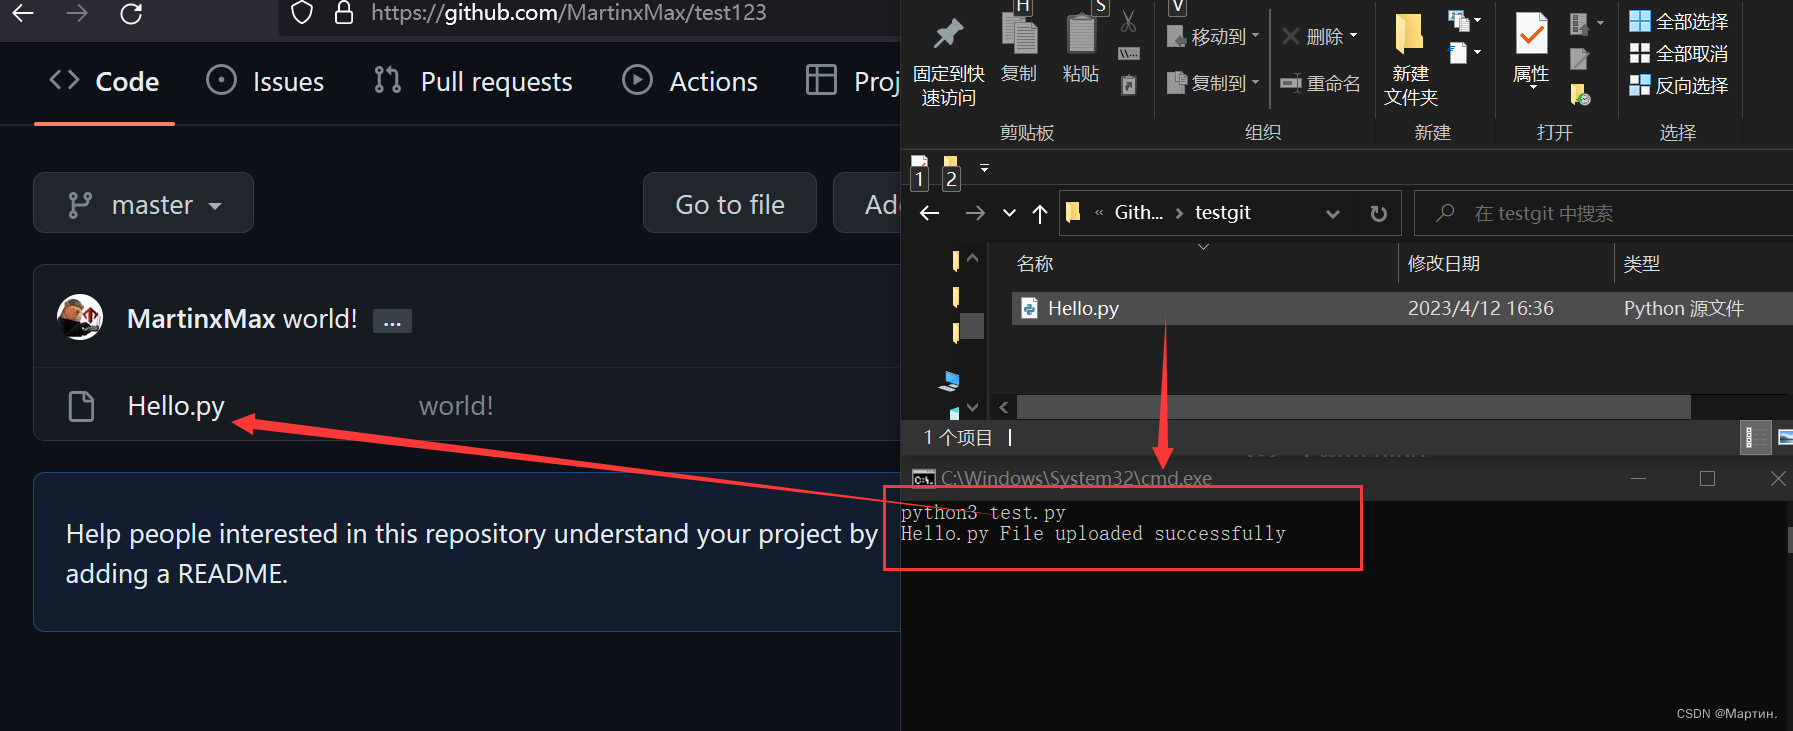Click the Edit file icon in ribbon
The height and width of the screenshot is (731, 1793).
[1579, 59]
